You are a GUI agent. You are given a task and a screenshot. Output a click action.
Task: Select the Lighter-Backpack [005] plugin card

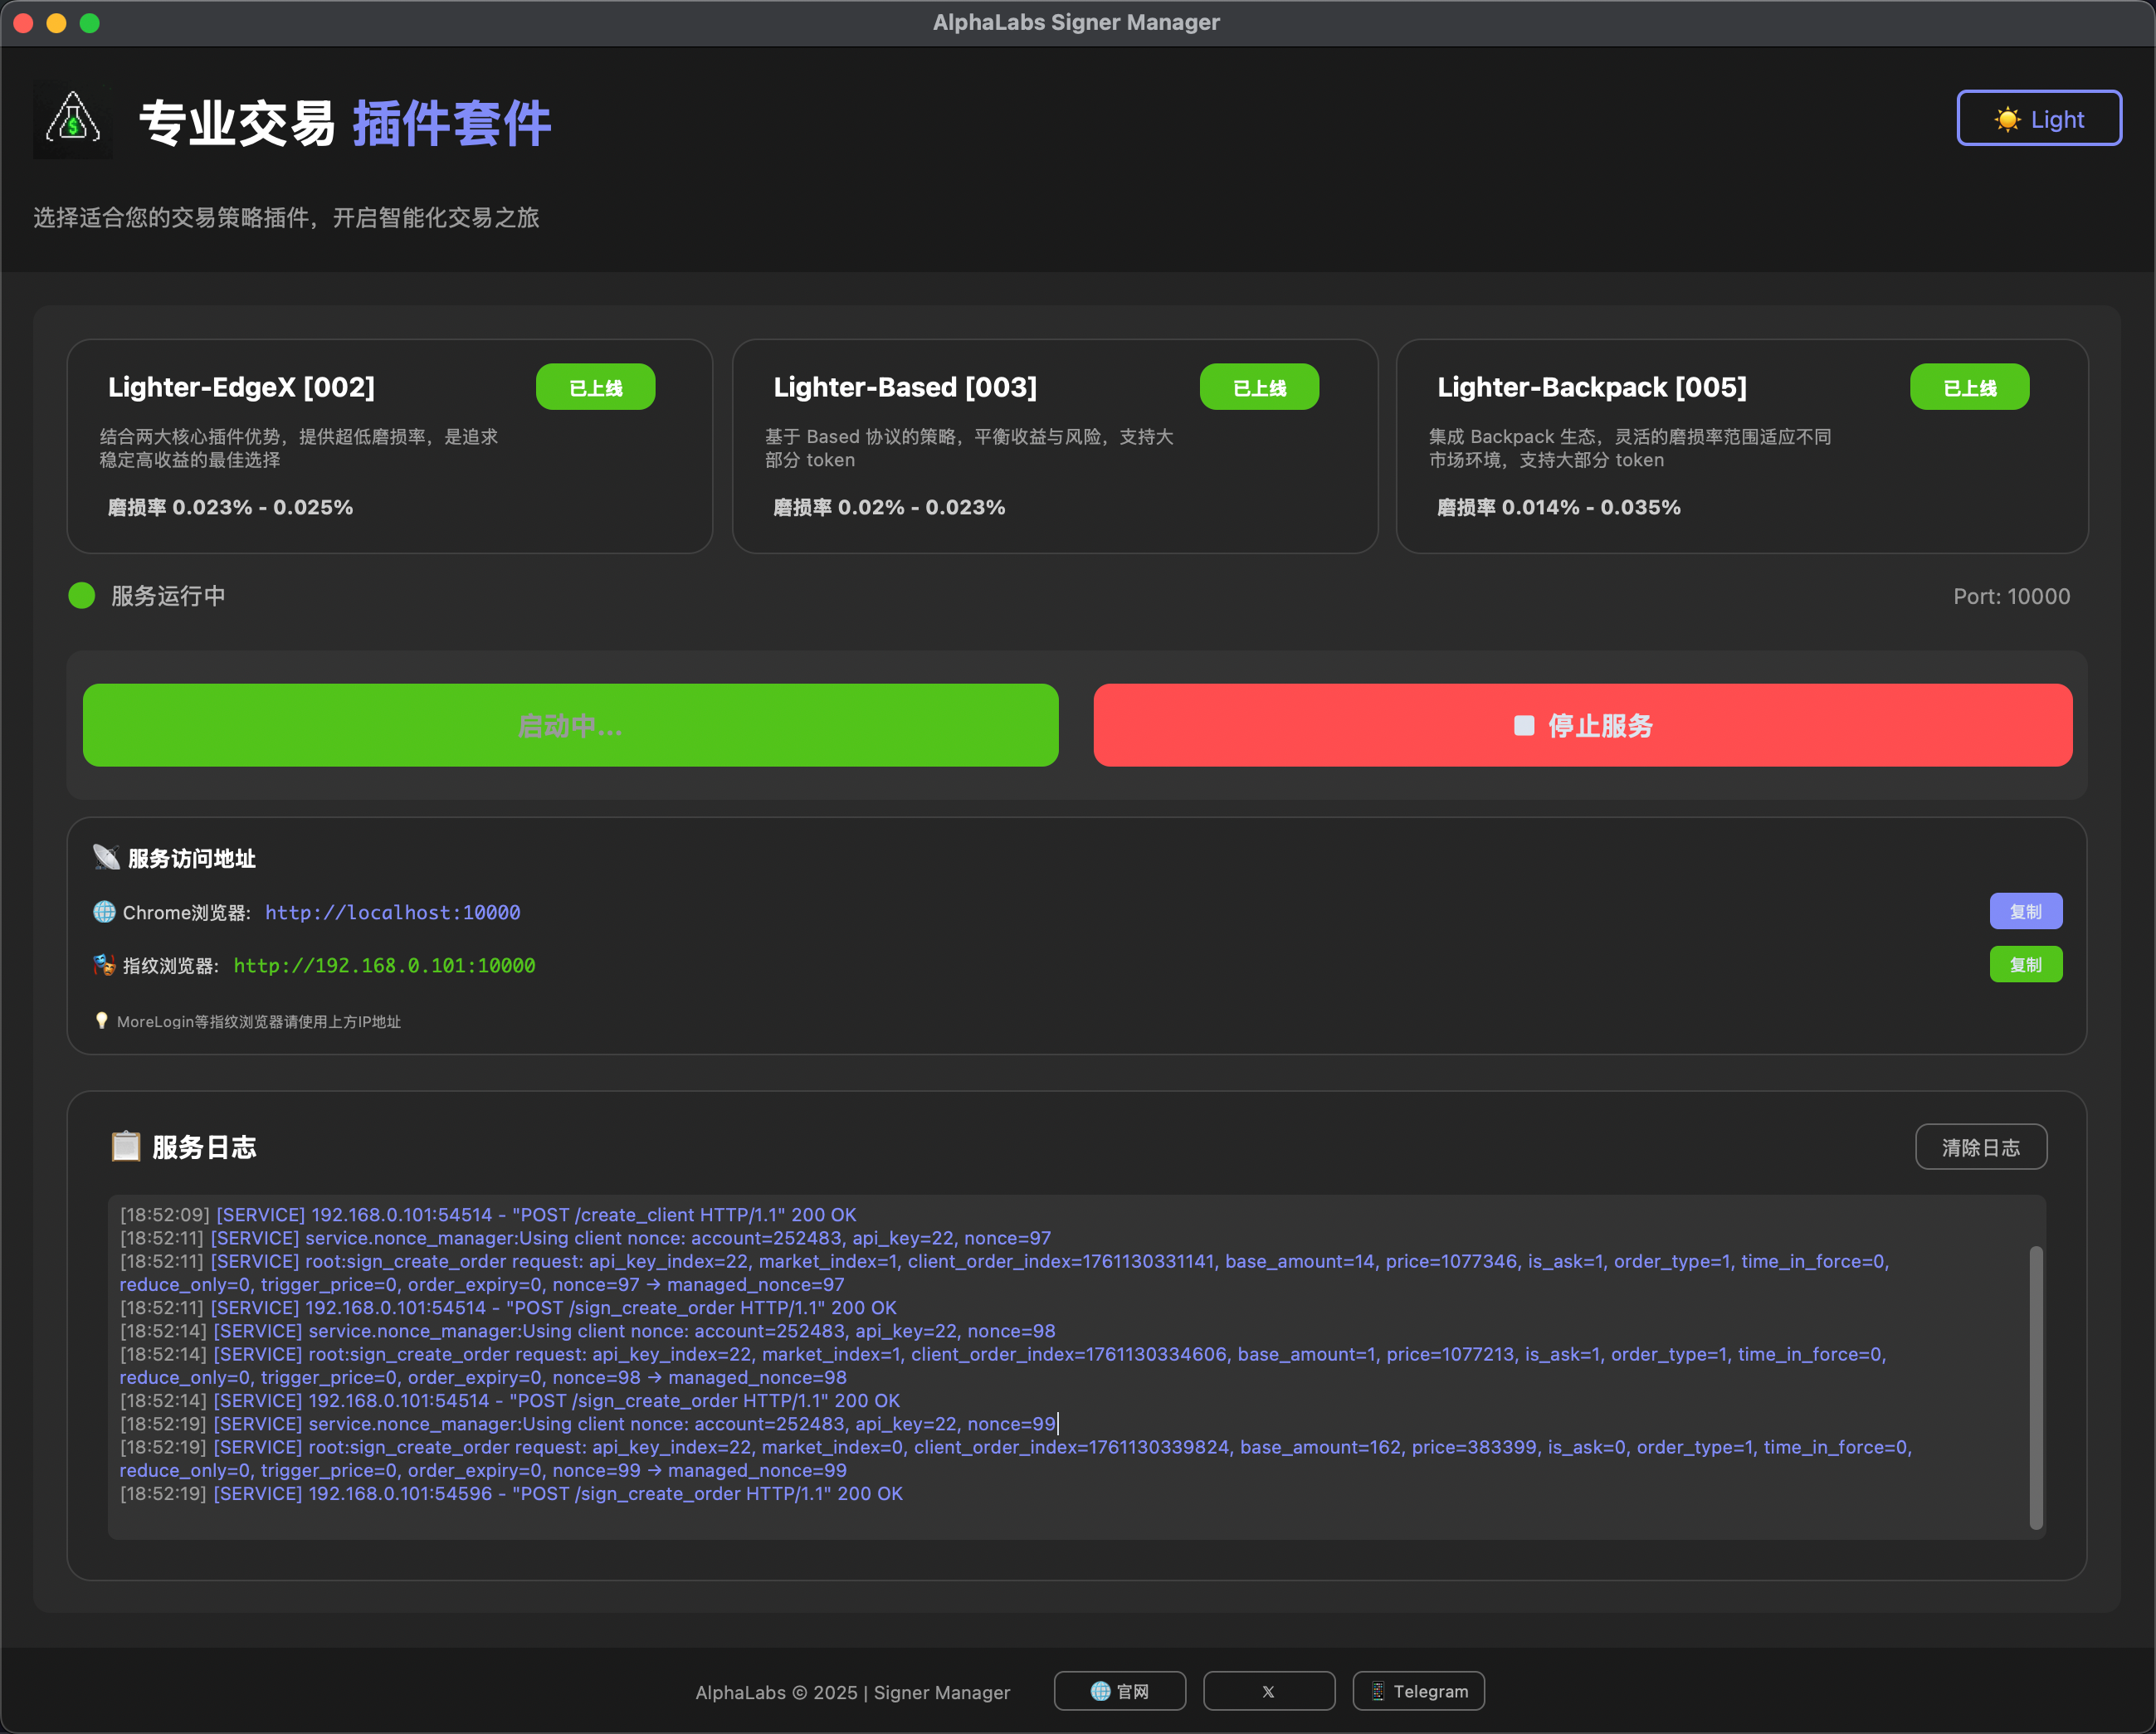[1741, 446]
